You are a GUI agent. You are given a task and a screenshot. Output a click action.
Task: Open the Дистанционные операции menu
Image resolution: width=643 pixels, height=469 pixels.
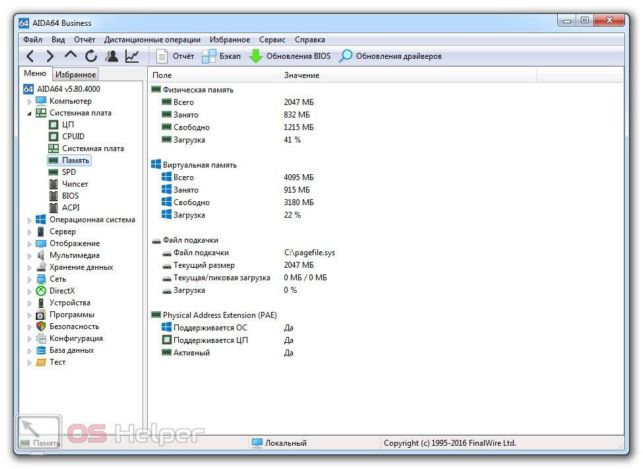point(152,39)
